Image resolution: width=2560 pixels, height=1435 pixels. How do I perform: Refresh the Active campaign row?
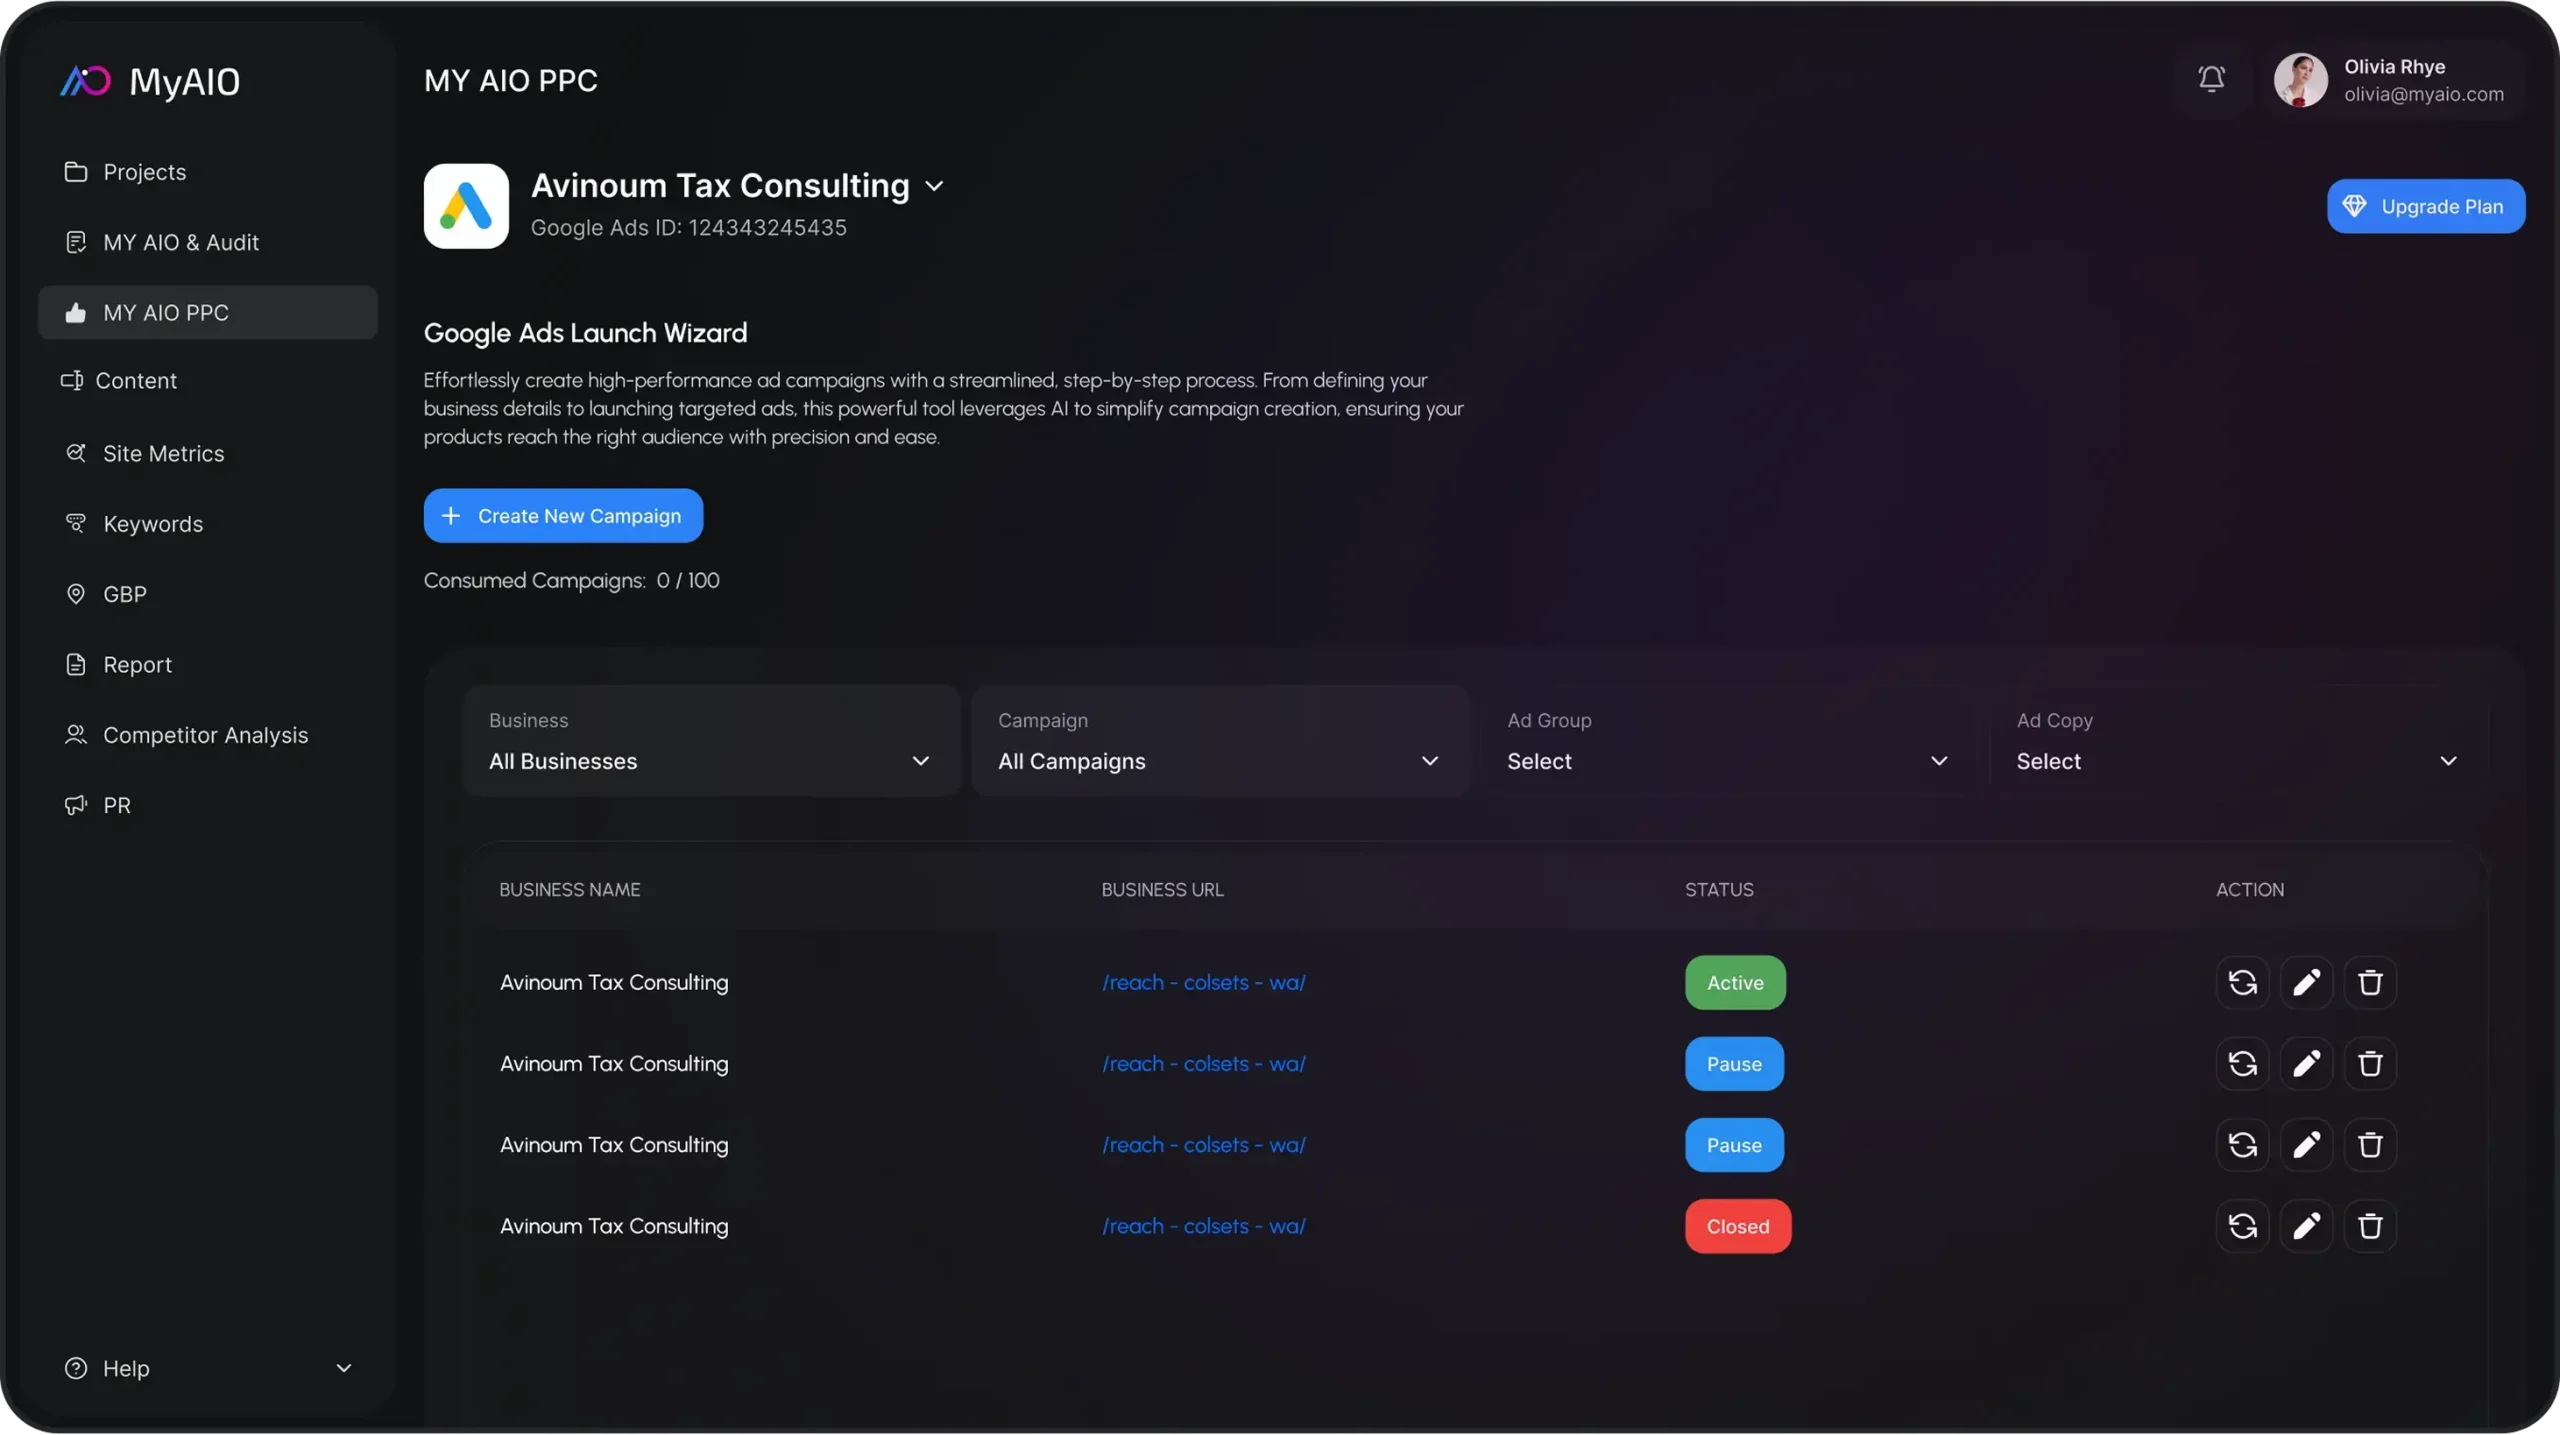pyautogui.click(x=2243, y=983)
